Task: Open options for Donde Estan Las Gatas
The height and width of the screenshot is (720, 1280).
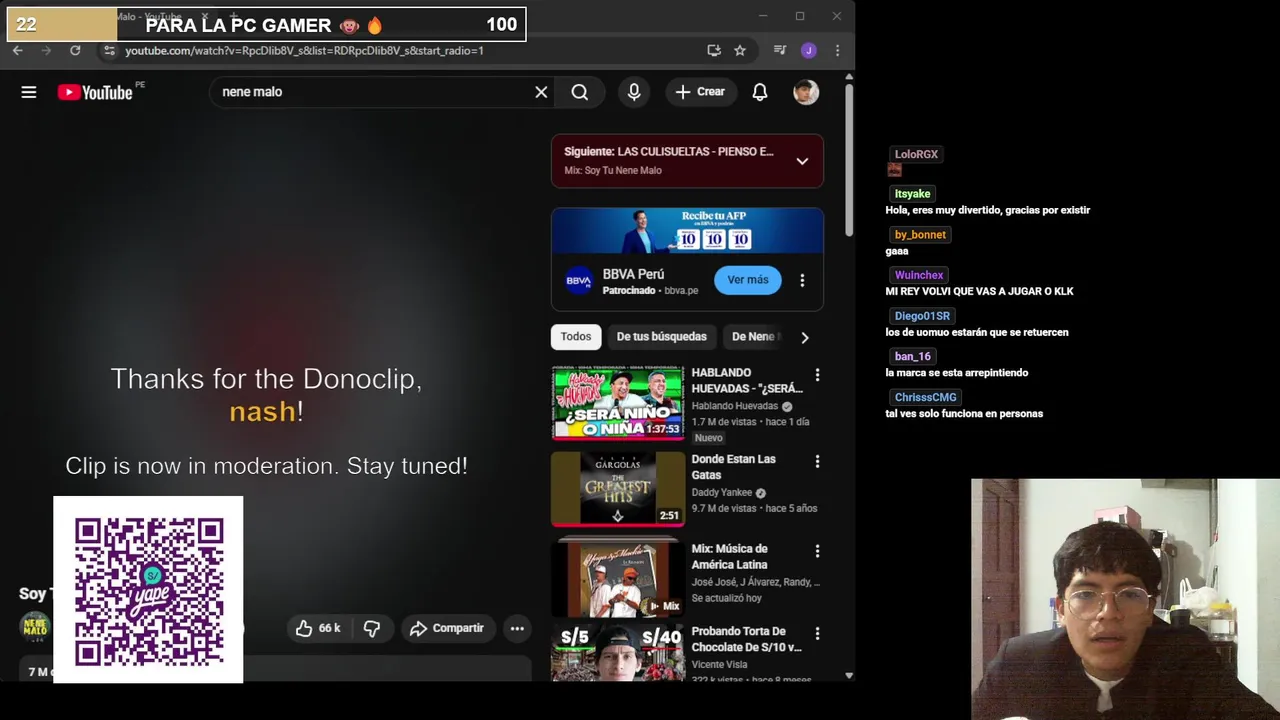Action: point(817,461)
